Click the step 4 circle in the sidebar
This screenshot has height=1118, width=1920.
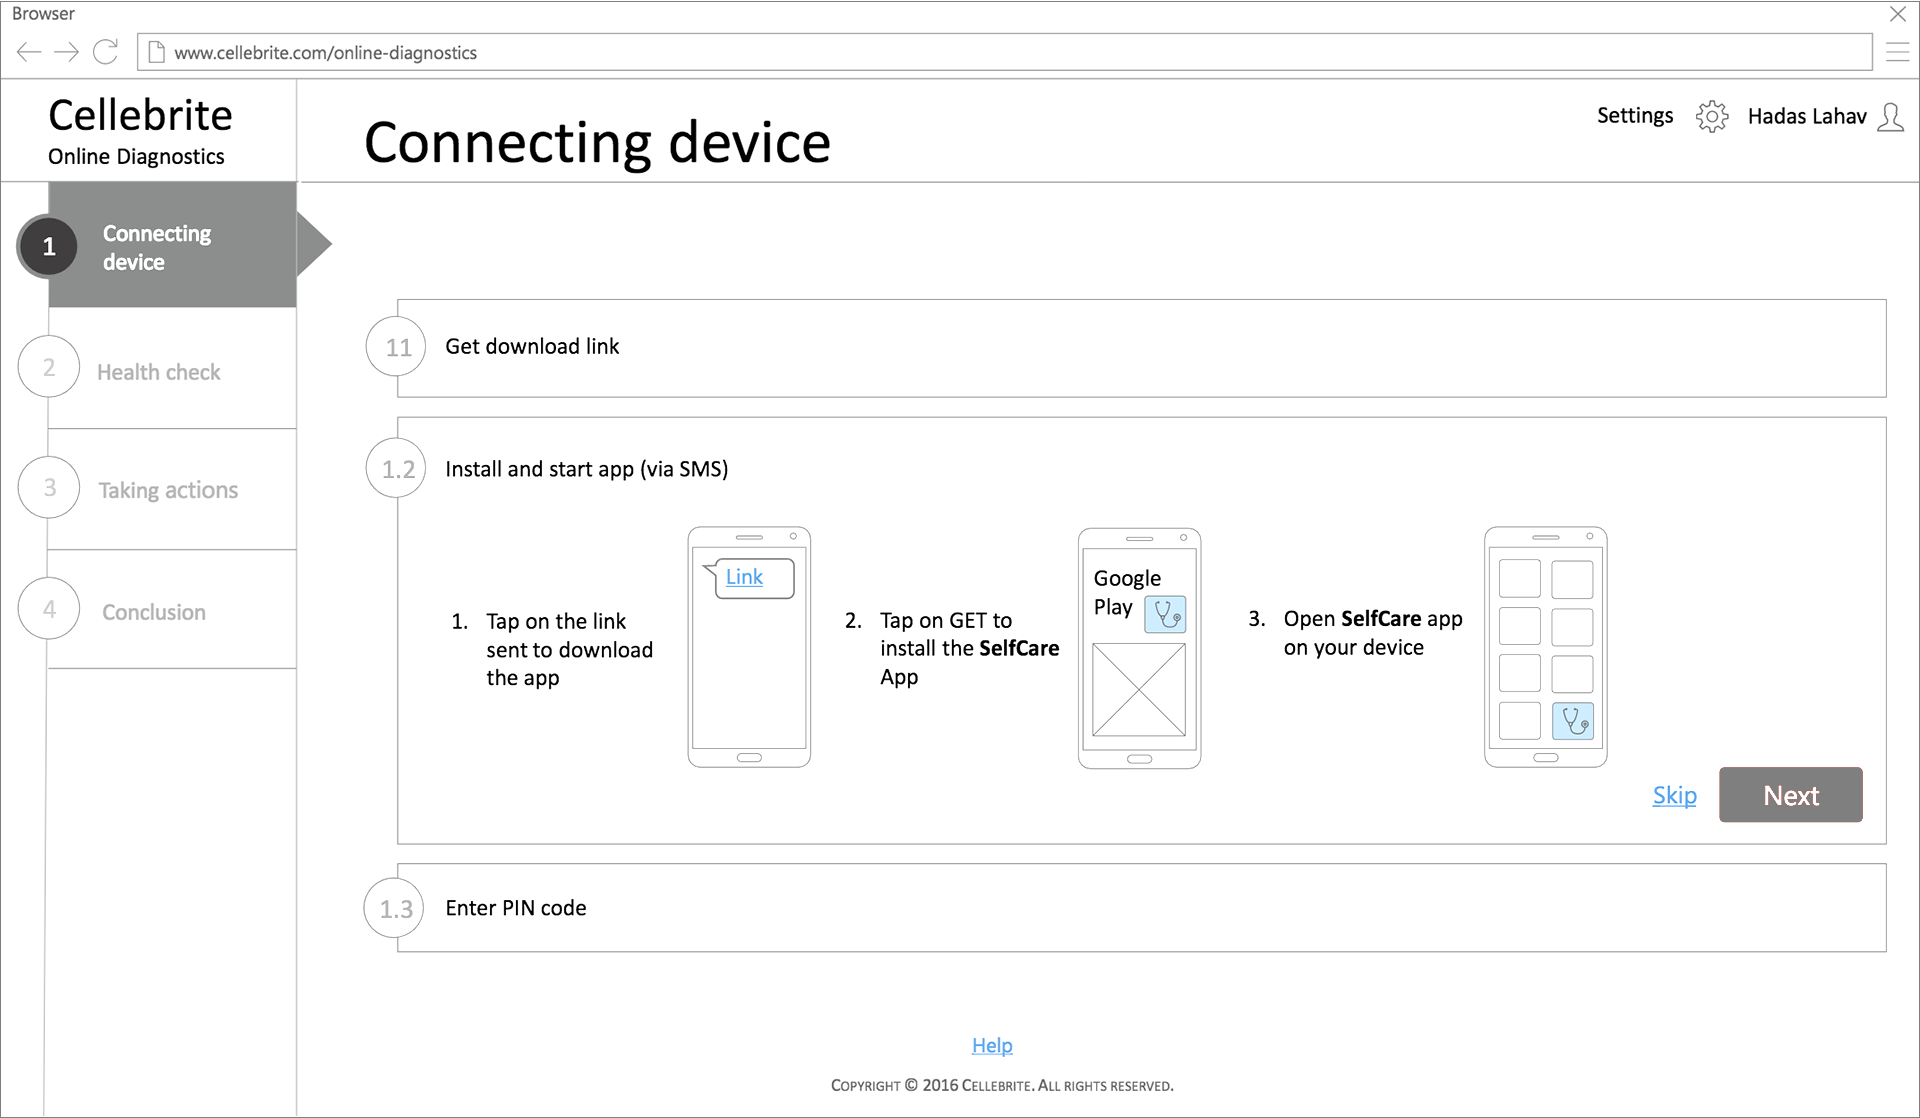(48, 608)
